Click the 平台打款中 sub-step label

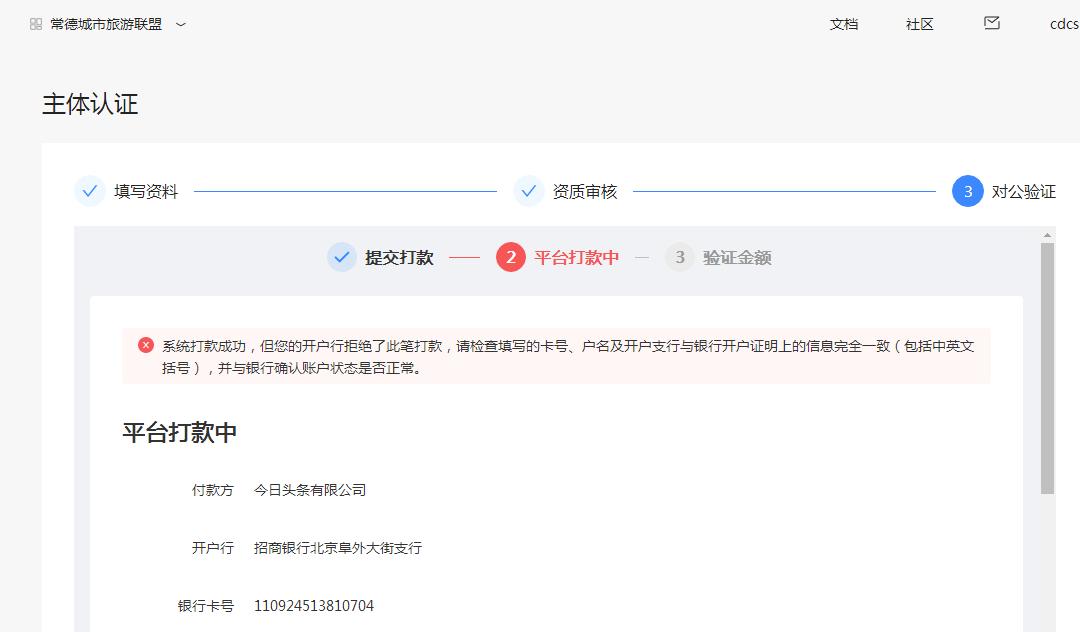(x=576, y=257)
